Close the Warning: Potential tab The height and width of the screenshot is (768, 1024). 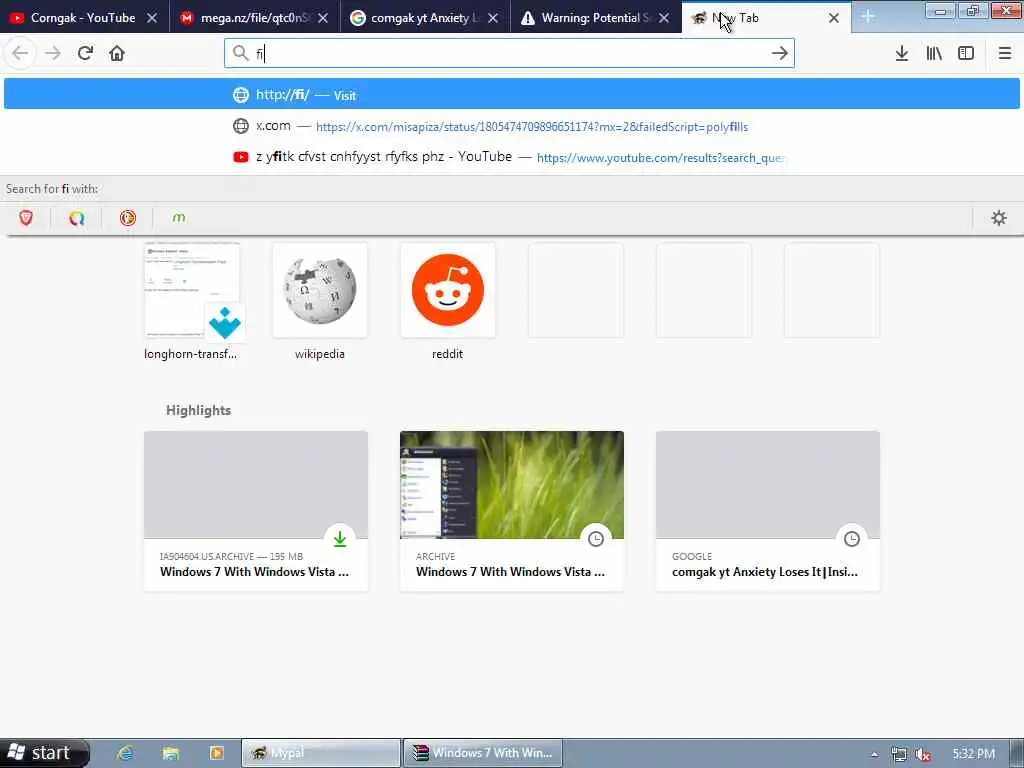tap(664, 18)
